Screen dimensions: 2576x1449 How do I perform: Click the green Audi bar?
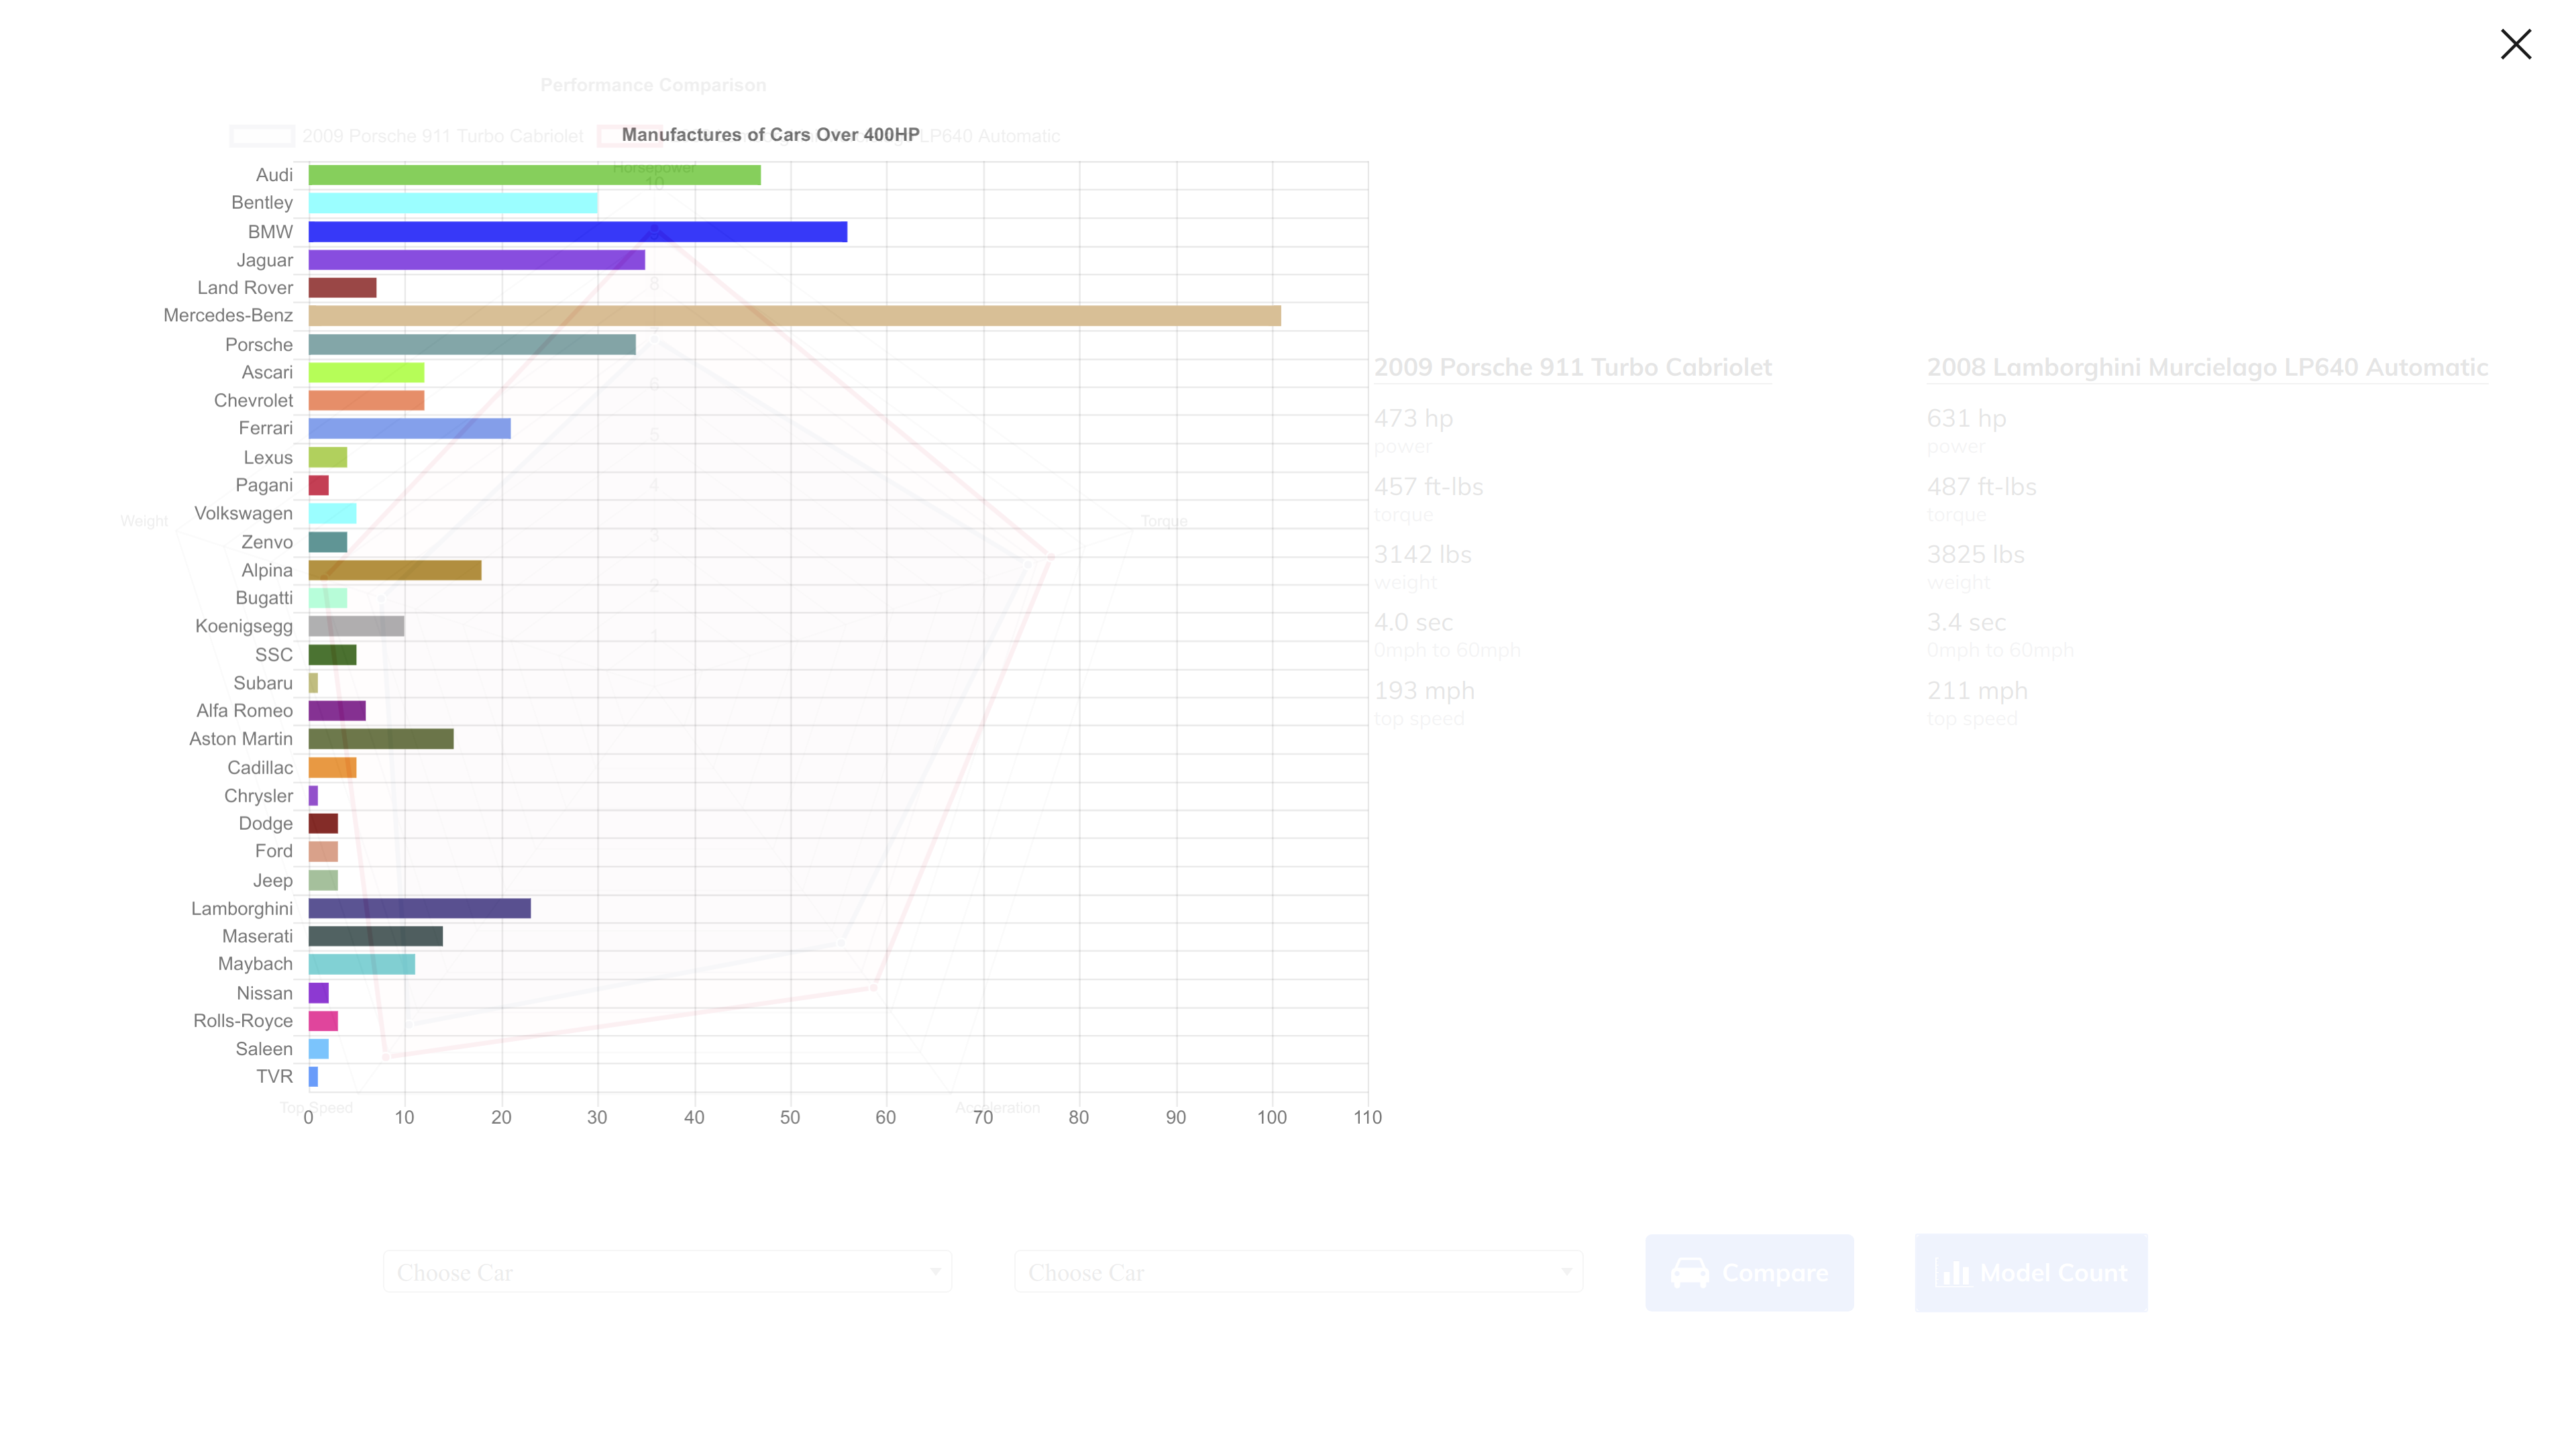pos(534,175)
